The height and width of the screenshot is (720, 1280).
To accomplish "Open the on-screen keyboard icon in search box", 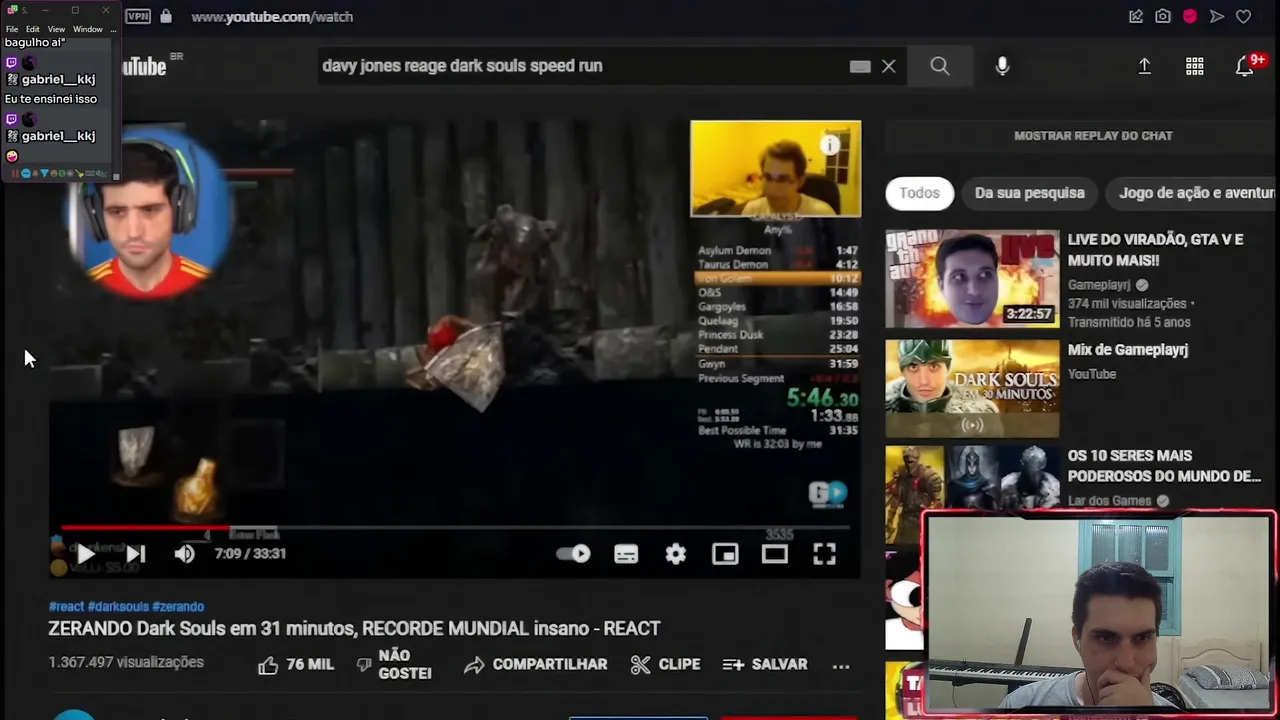I will (860, 66).
